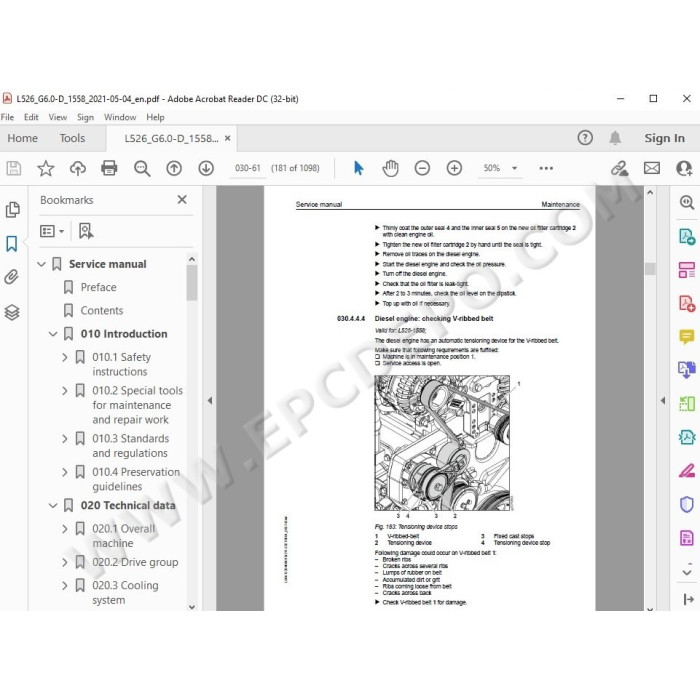700x700 pixels.
Task: Click the Save file icon
Action: 13,168
